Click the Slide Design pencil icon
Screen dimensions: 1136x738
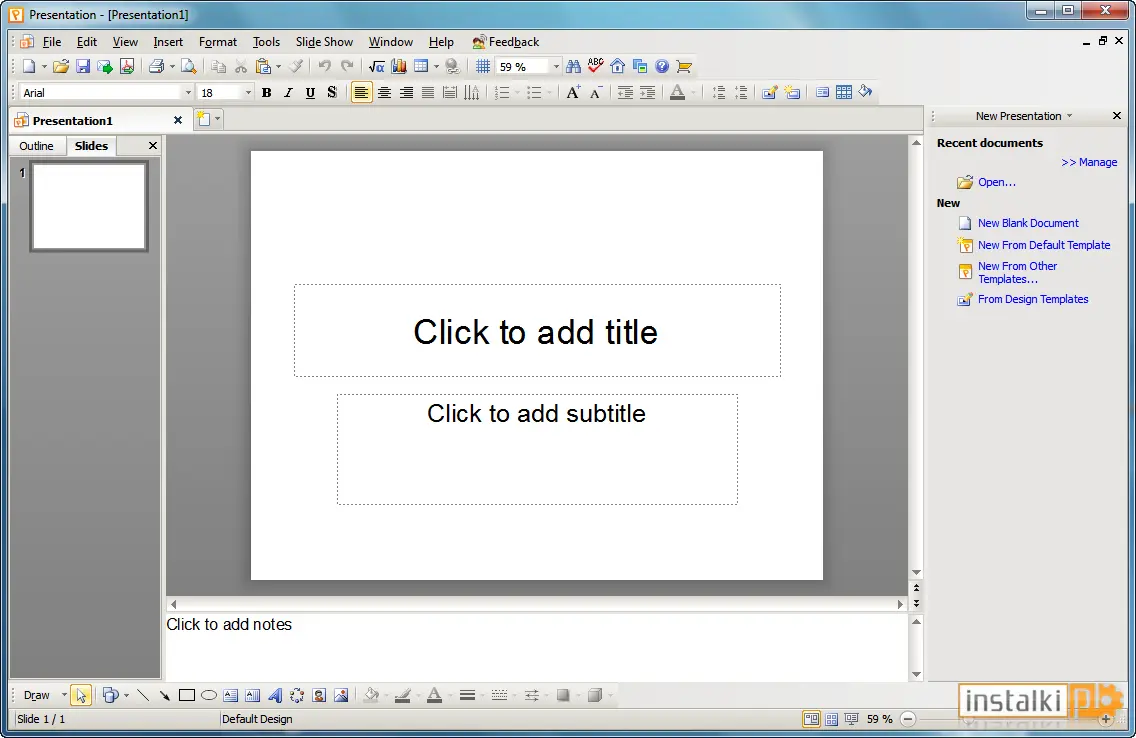tap(769, 92)
